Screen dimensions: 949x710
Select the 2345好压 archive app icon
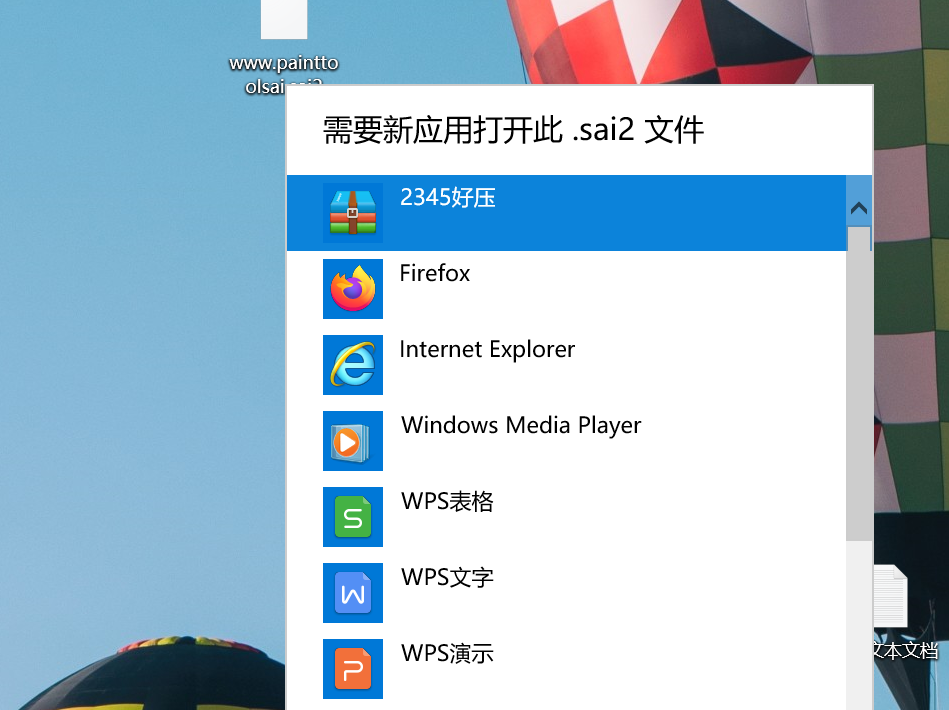[353, 212]
